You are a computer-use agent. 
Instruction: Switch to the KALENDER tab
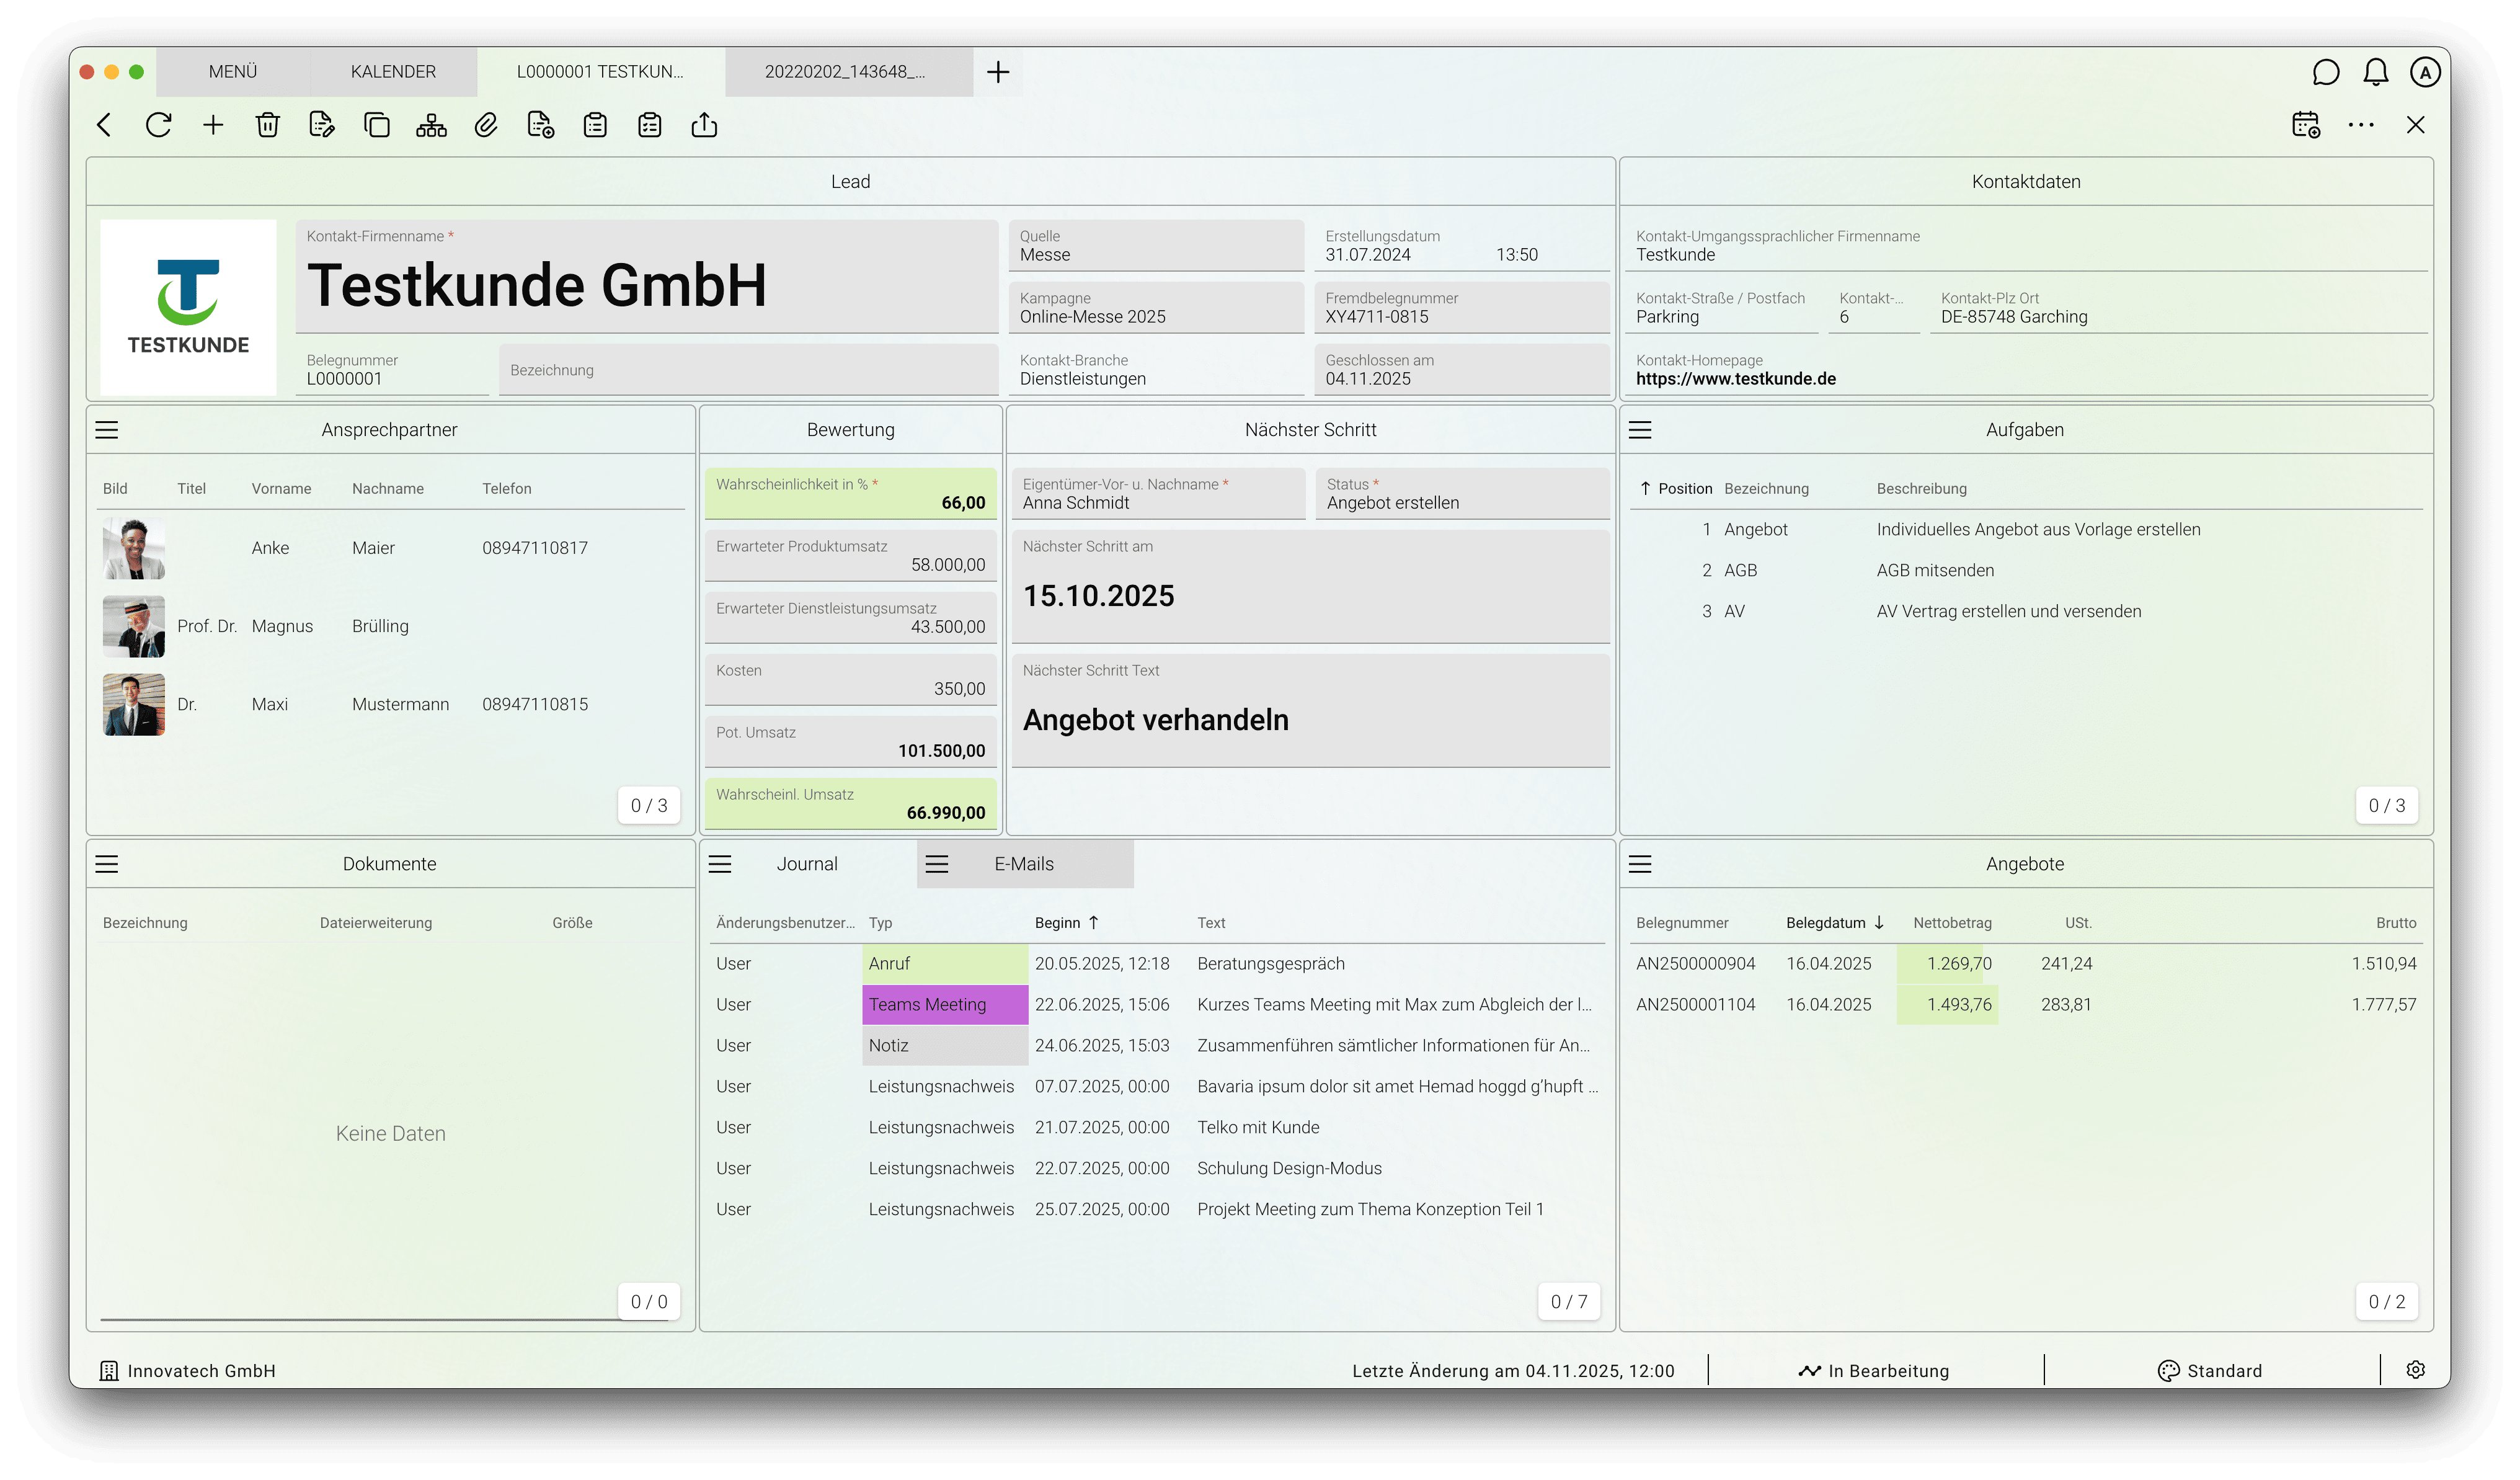coord(393,72)
